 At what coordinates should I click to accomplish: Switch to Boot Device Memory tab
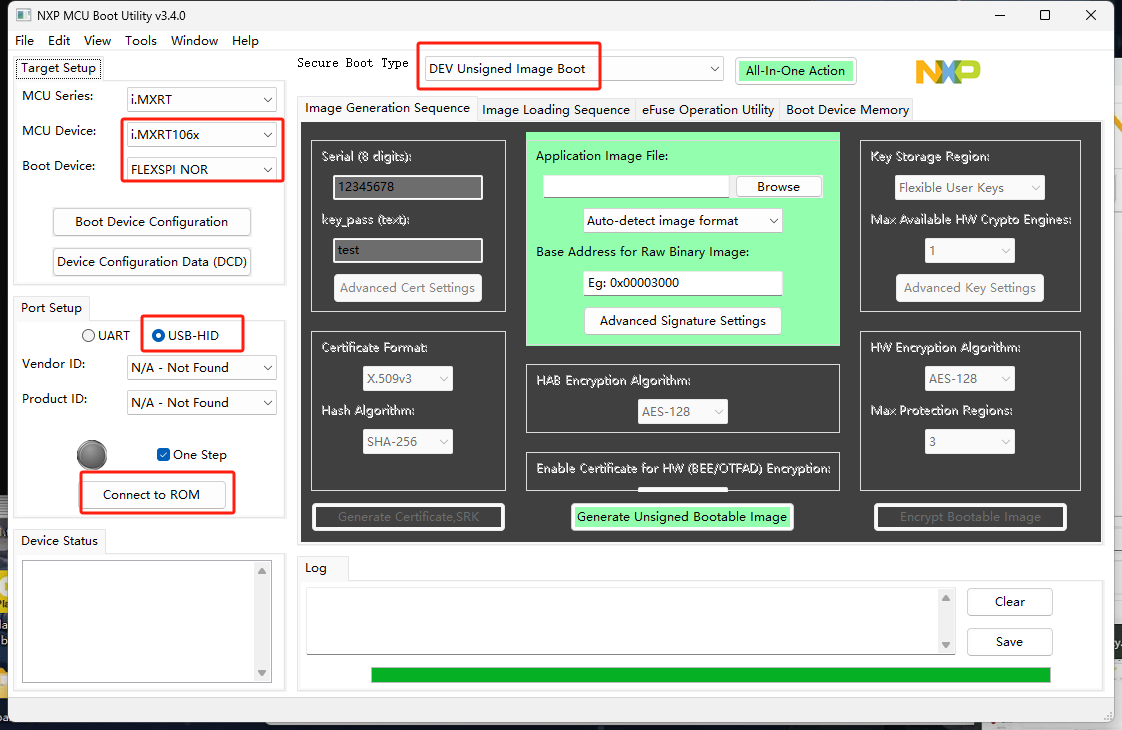click(x=847, y=110)
